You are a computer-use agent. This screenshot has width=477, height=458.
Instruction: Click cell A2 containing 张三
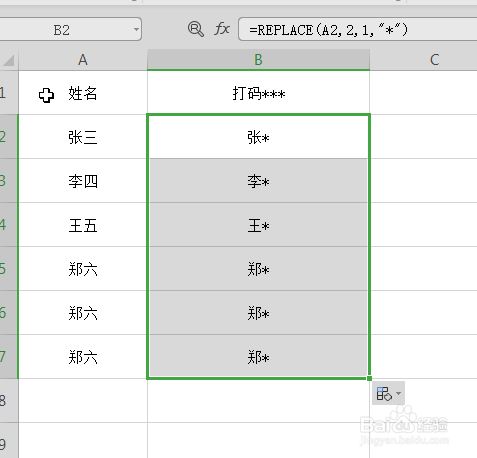pos(83,137)
